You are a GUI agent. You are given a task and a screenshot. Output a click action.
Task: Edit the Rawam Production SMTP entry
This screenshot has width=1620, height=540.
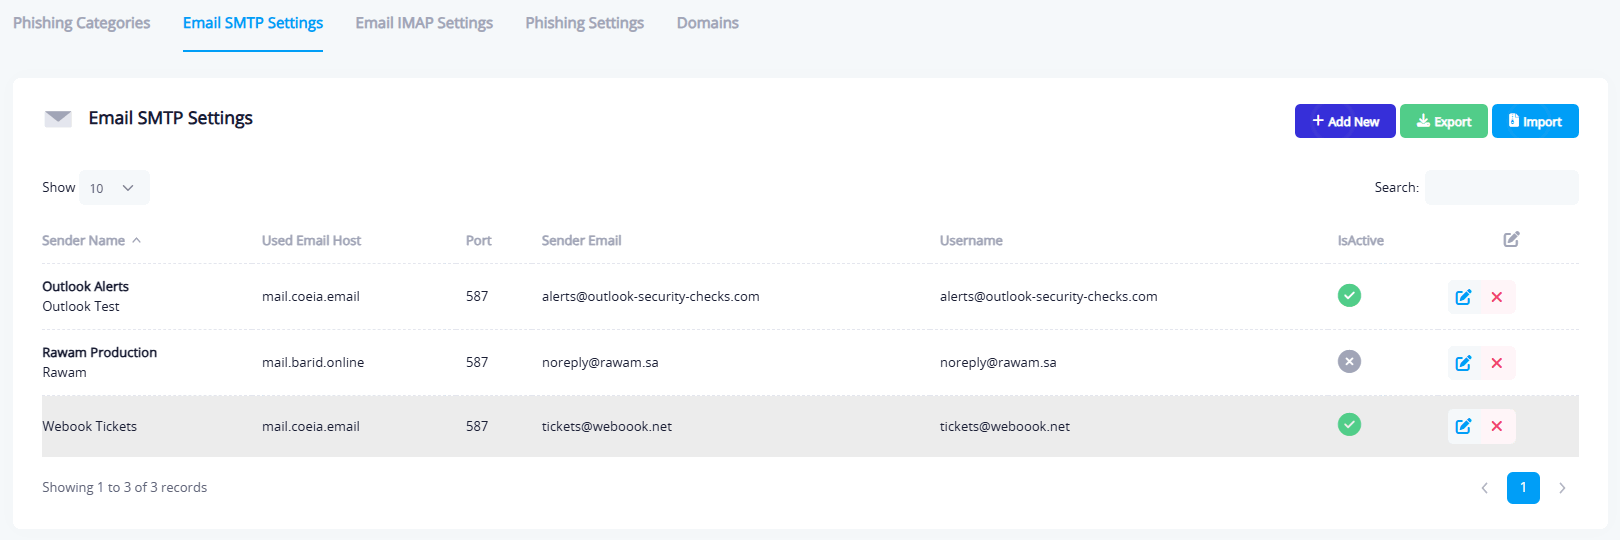pyautogui.click(x=1463, y=363)
